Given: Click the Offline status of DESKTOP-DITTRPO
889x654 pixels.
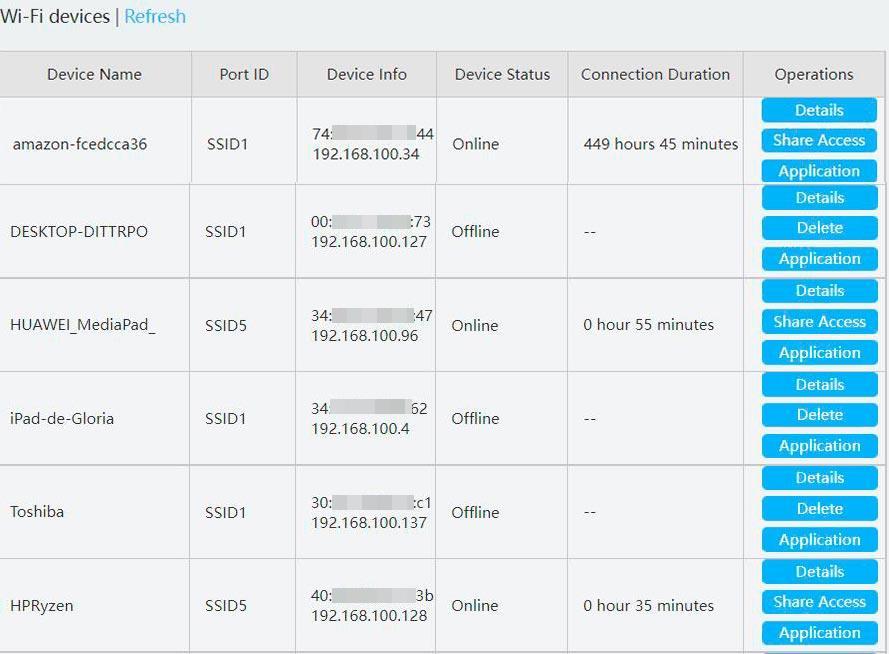Looking at the screenshot, I should (475, 231).
